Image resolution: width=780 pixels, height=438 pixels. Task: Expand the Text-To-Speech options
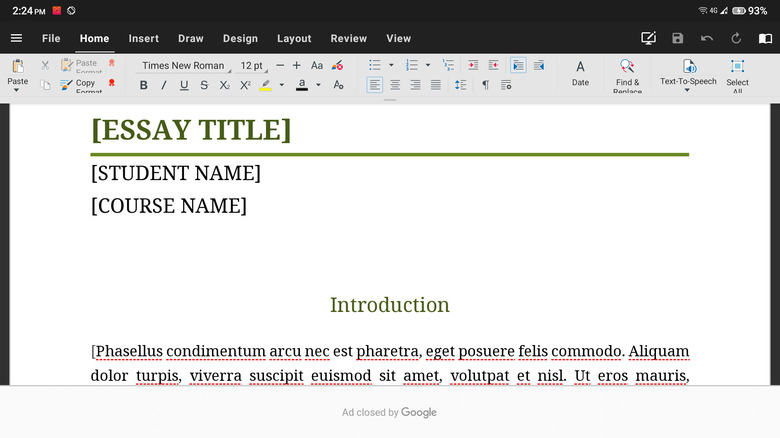(688, 90)
